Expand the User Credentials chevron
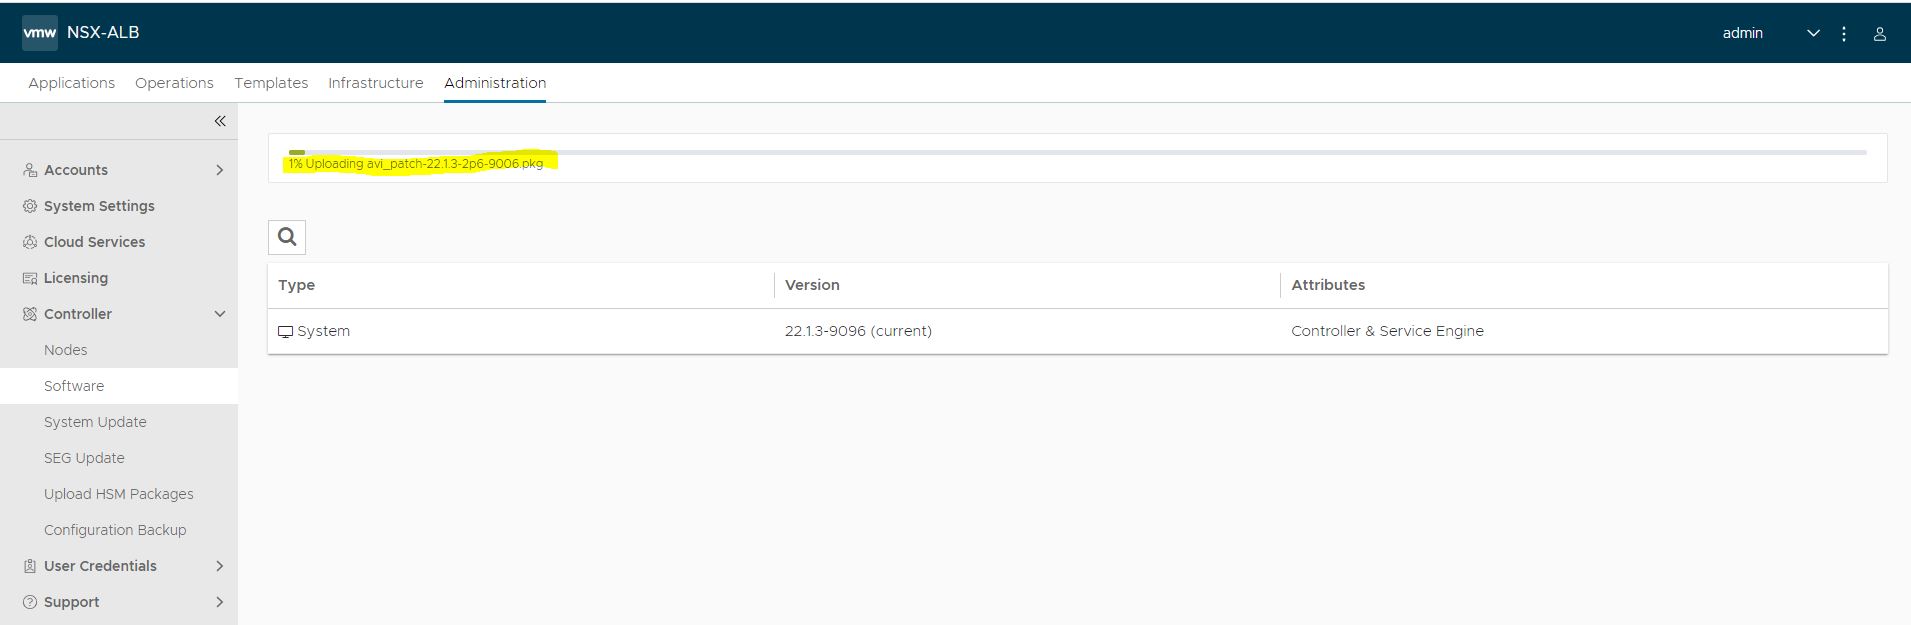1911x625 pixels. tap(220, 566)
